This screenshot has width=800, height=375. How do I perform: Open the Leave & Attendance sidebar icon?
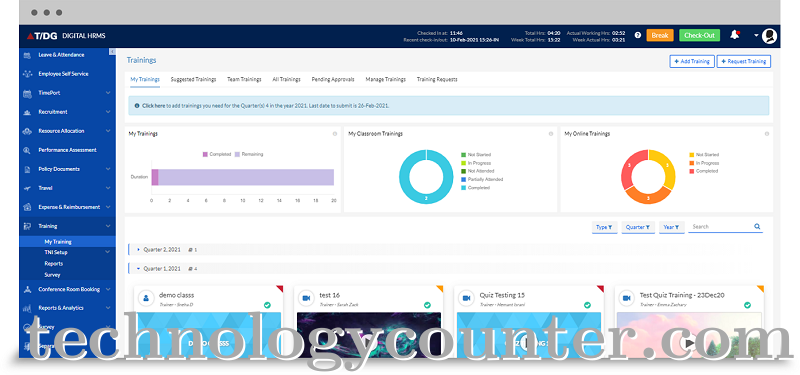pyautogui.click(x=28, y=55)
